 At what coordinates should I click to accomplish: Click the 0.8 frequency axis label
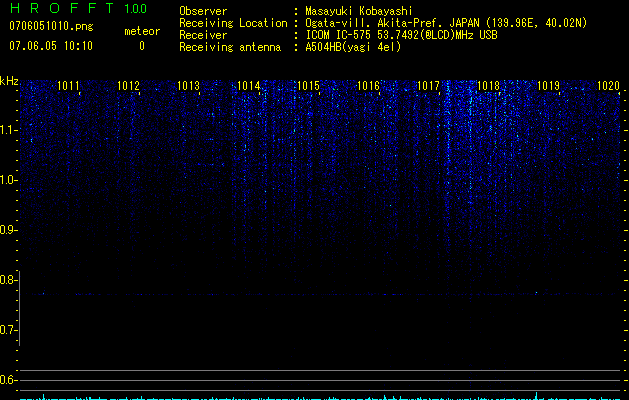click(7, 280)
